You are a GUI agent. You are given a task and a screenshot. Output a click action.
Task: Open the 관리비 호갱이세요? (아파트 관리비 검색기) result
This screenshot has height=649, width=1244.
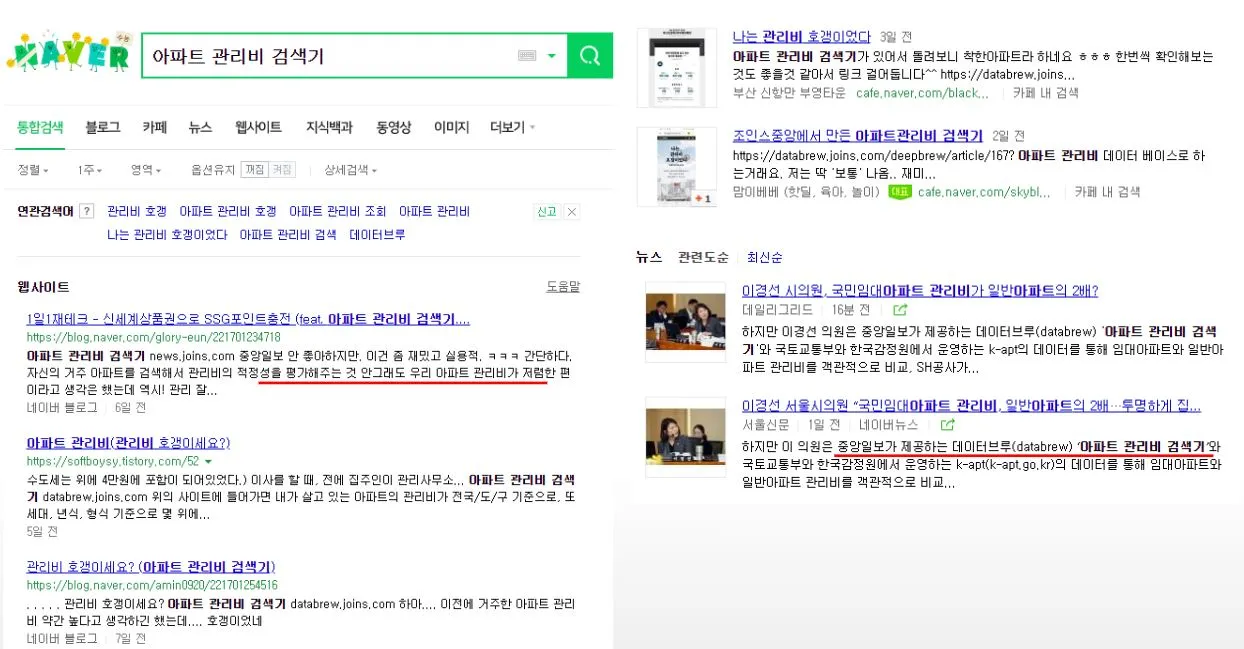click(151, 567)
